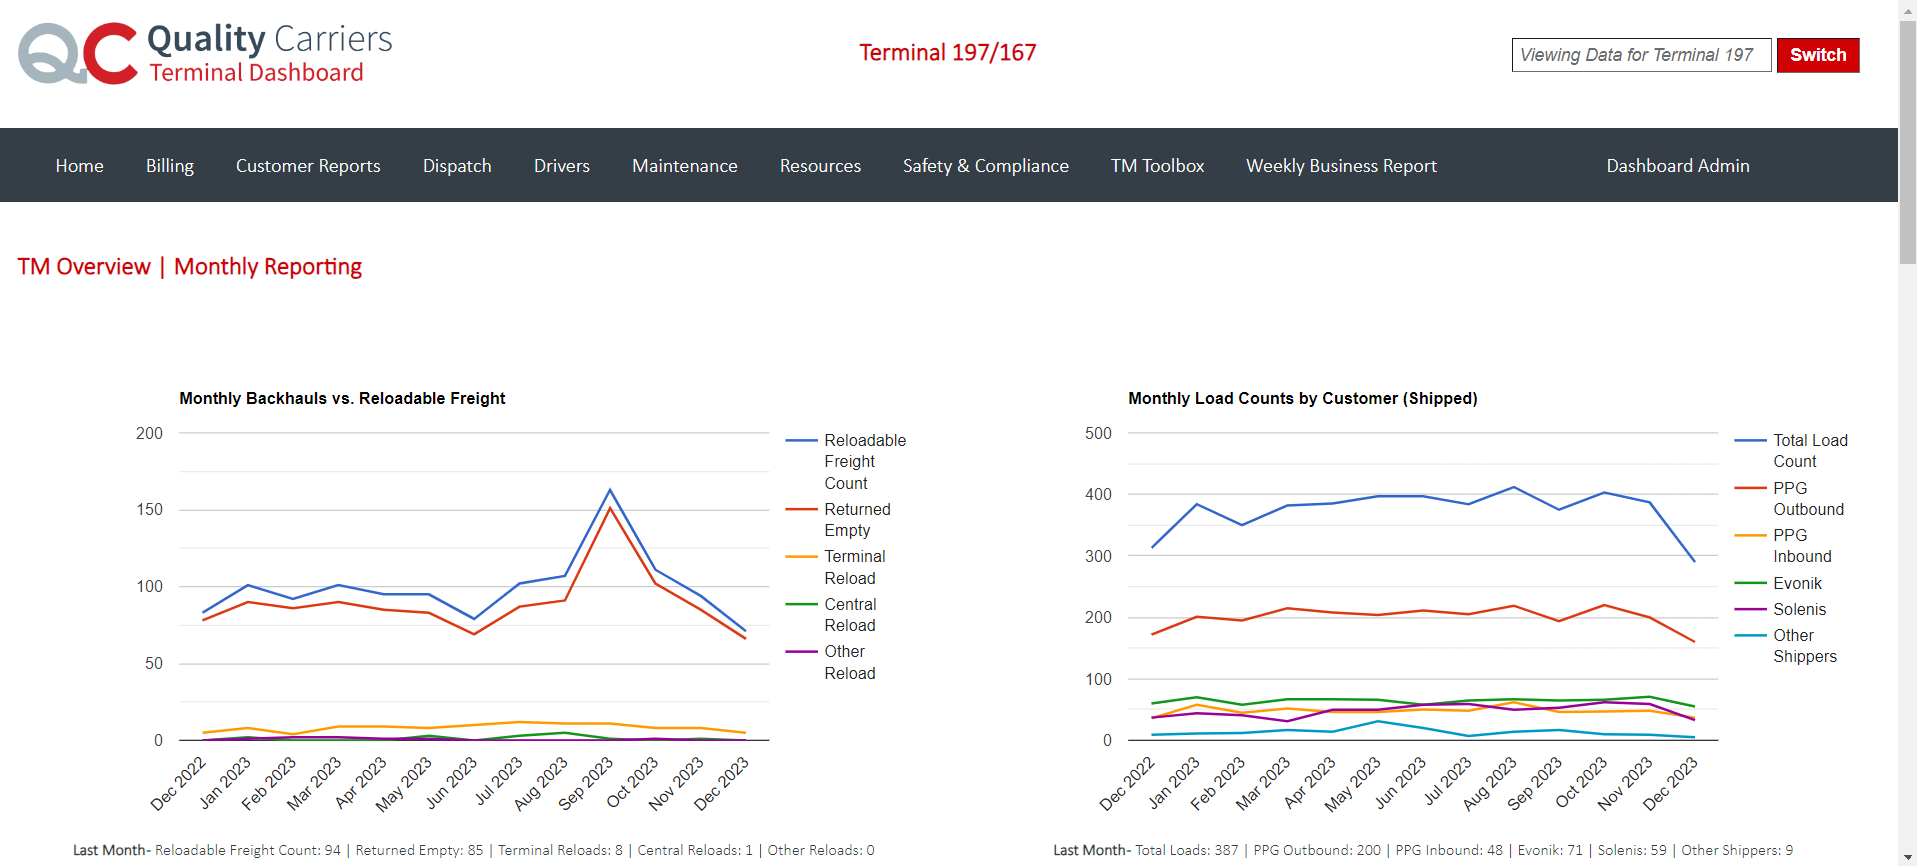Click the page vertical scrollbar thumb
Viewport: 1917px width, 866px height.
pos(1908,140)
